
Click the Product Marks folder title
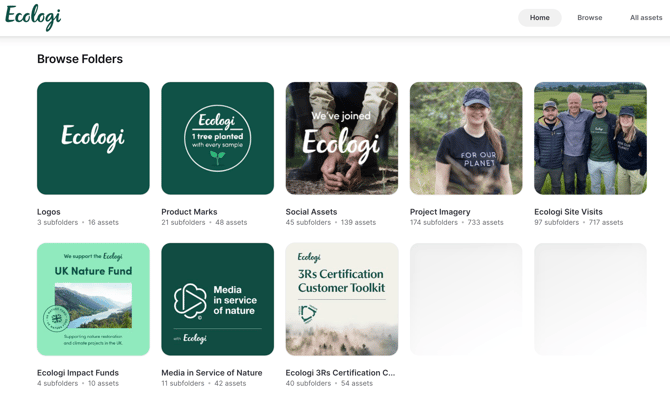point(189,212)
